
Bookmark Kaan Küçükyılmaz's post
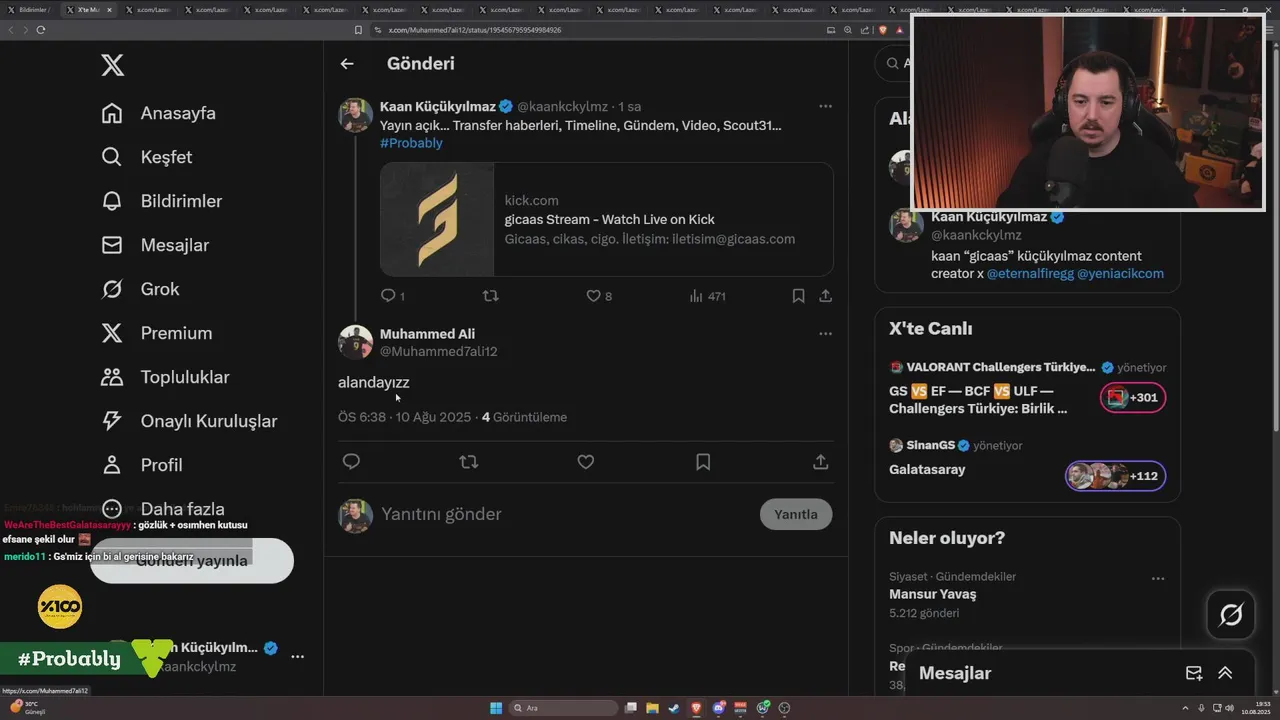tap(798, 296)
